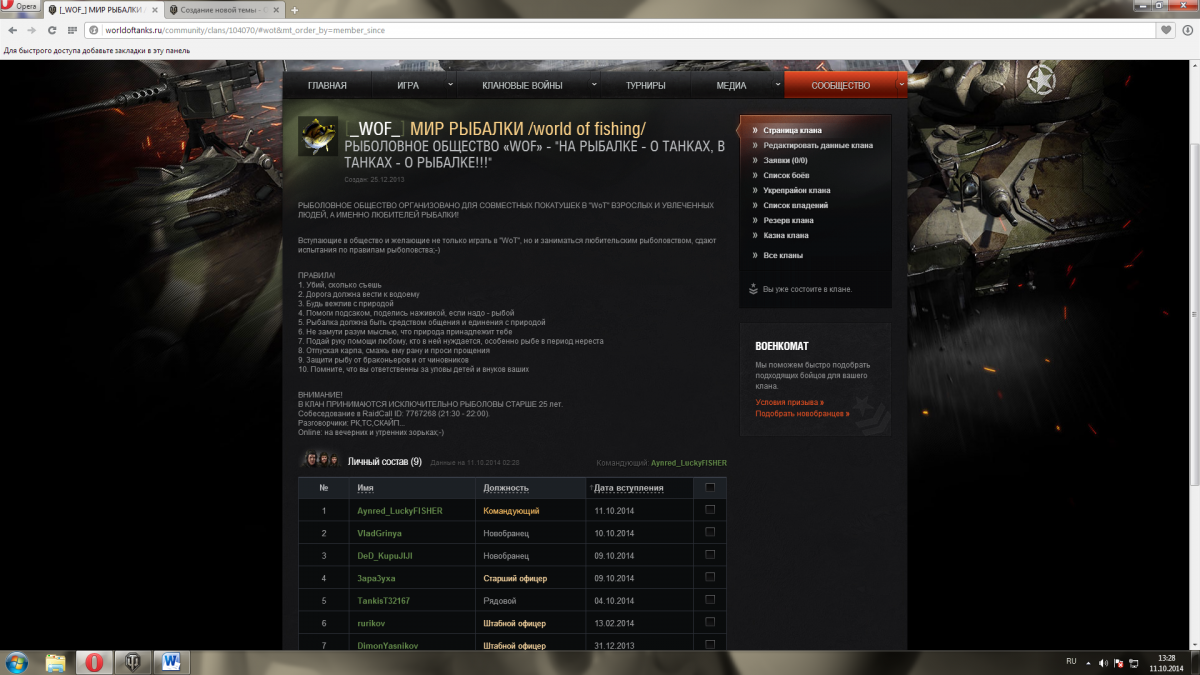Click the personnel soldiers avatar icon
The height and width of the screenshot is (675, 1200).
coord(320,459)
